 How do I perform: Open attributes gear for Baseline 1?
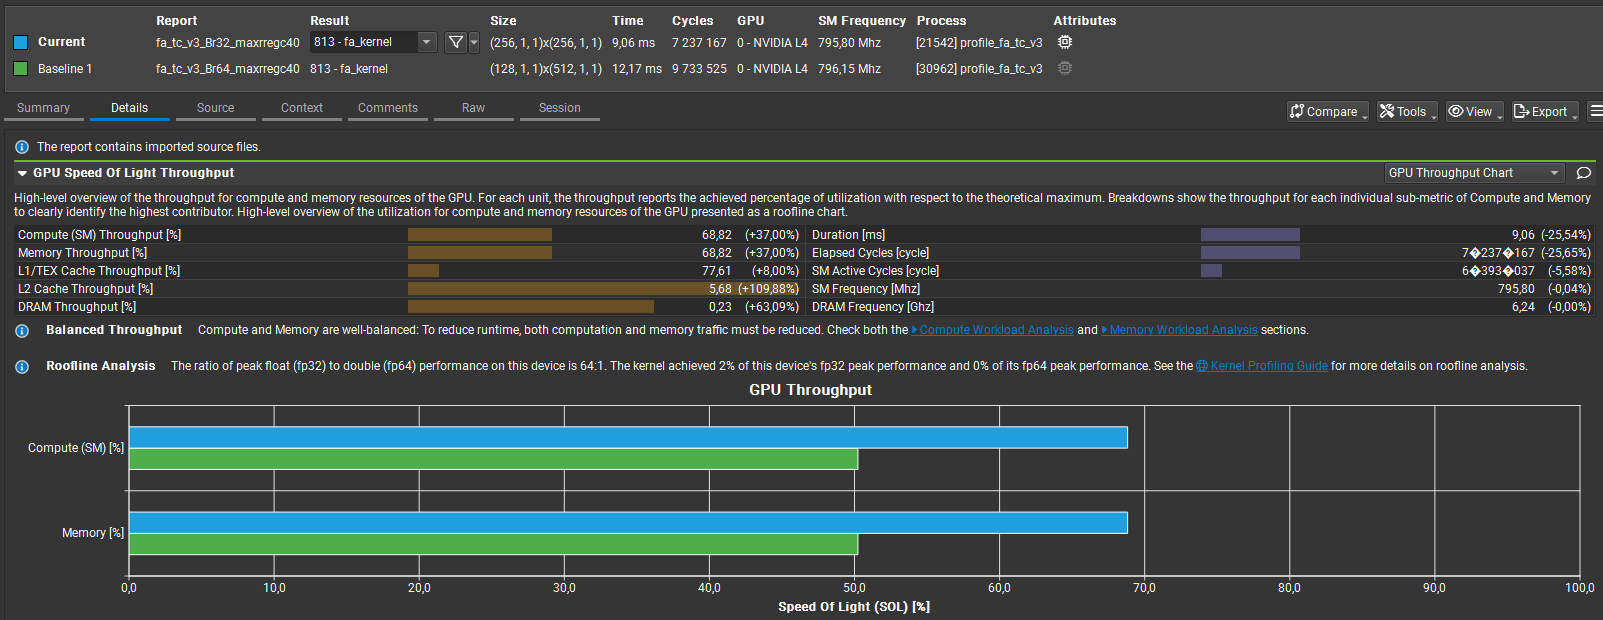(x=1065, y=68)
